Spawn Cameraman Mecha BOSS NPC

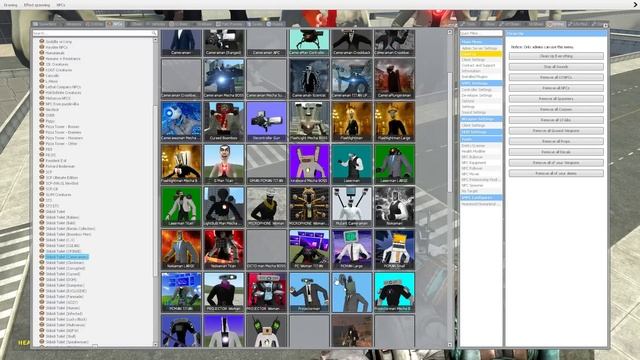[224, 78]
